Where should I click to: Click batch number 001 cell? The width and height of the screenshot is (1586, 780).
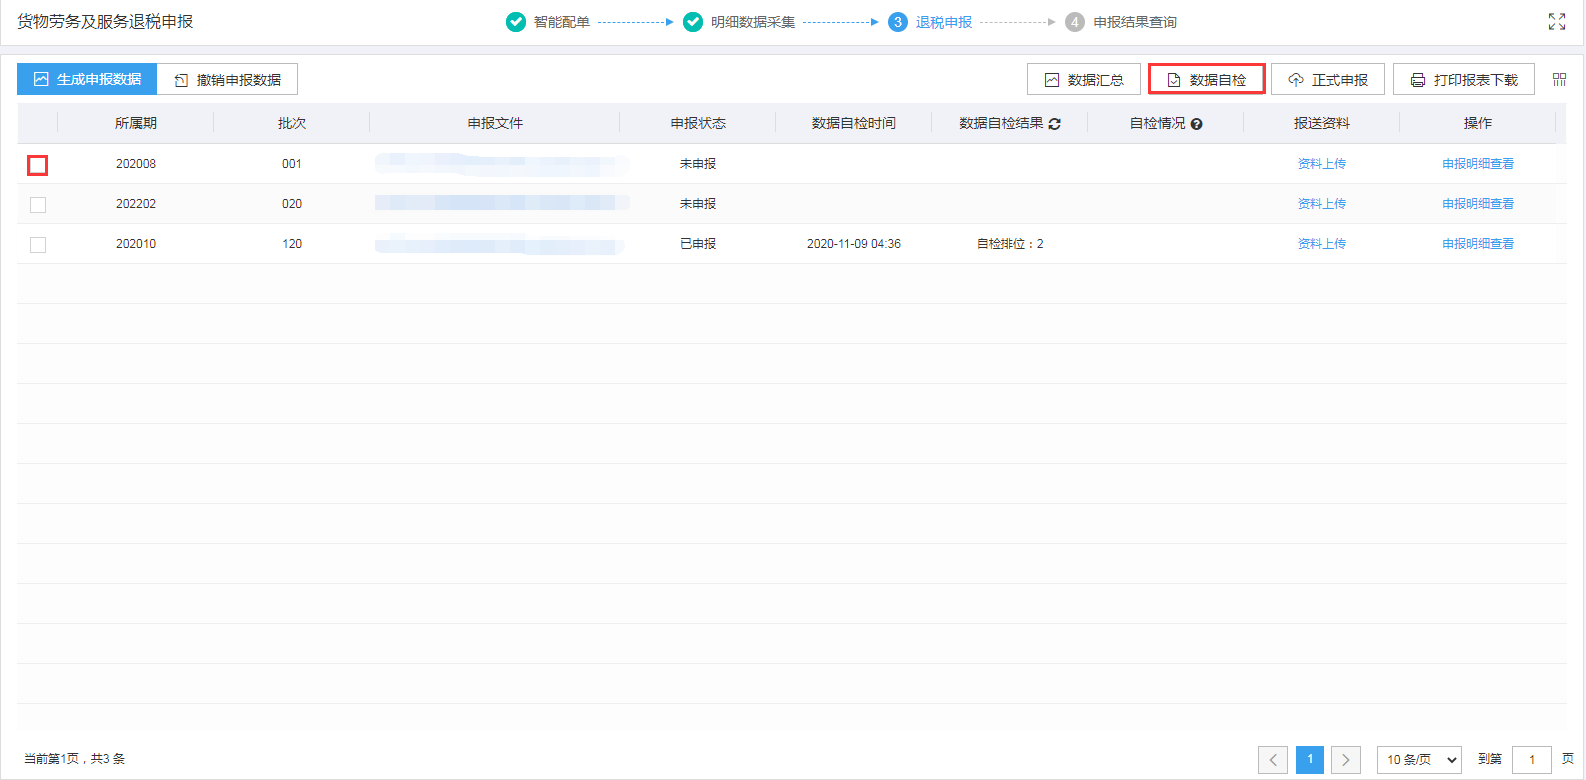coord(292,164)
